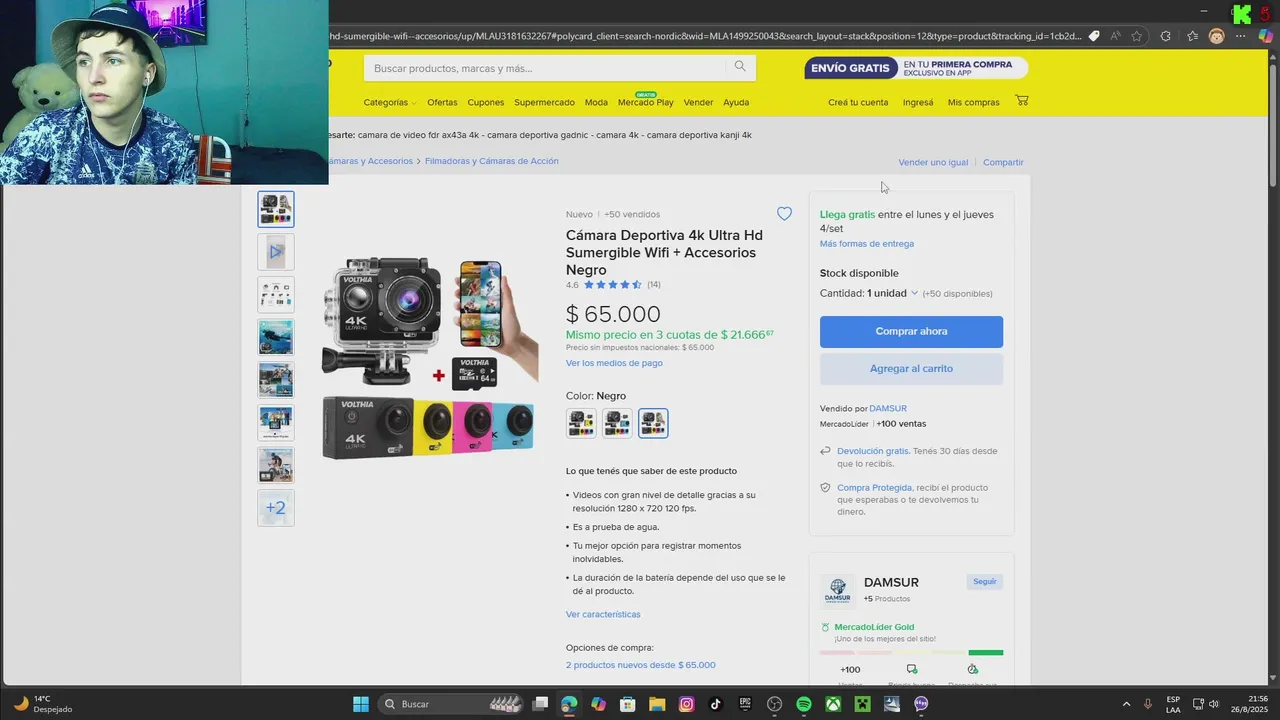Click Más formas de entrega link
Image resolution: width=1280 pixels, height=720 pixels.
click(867, 243)
